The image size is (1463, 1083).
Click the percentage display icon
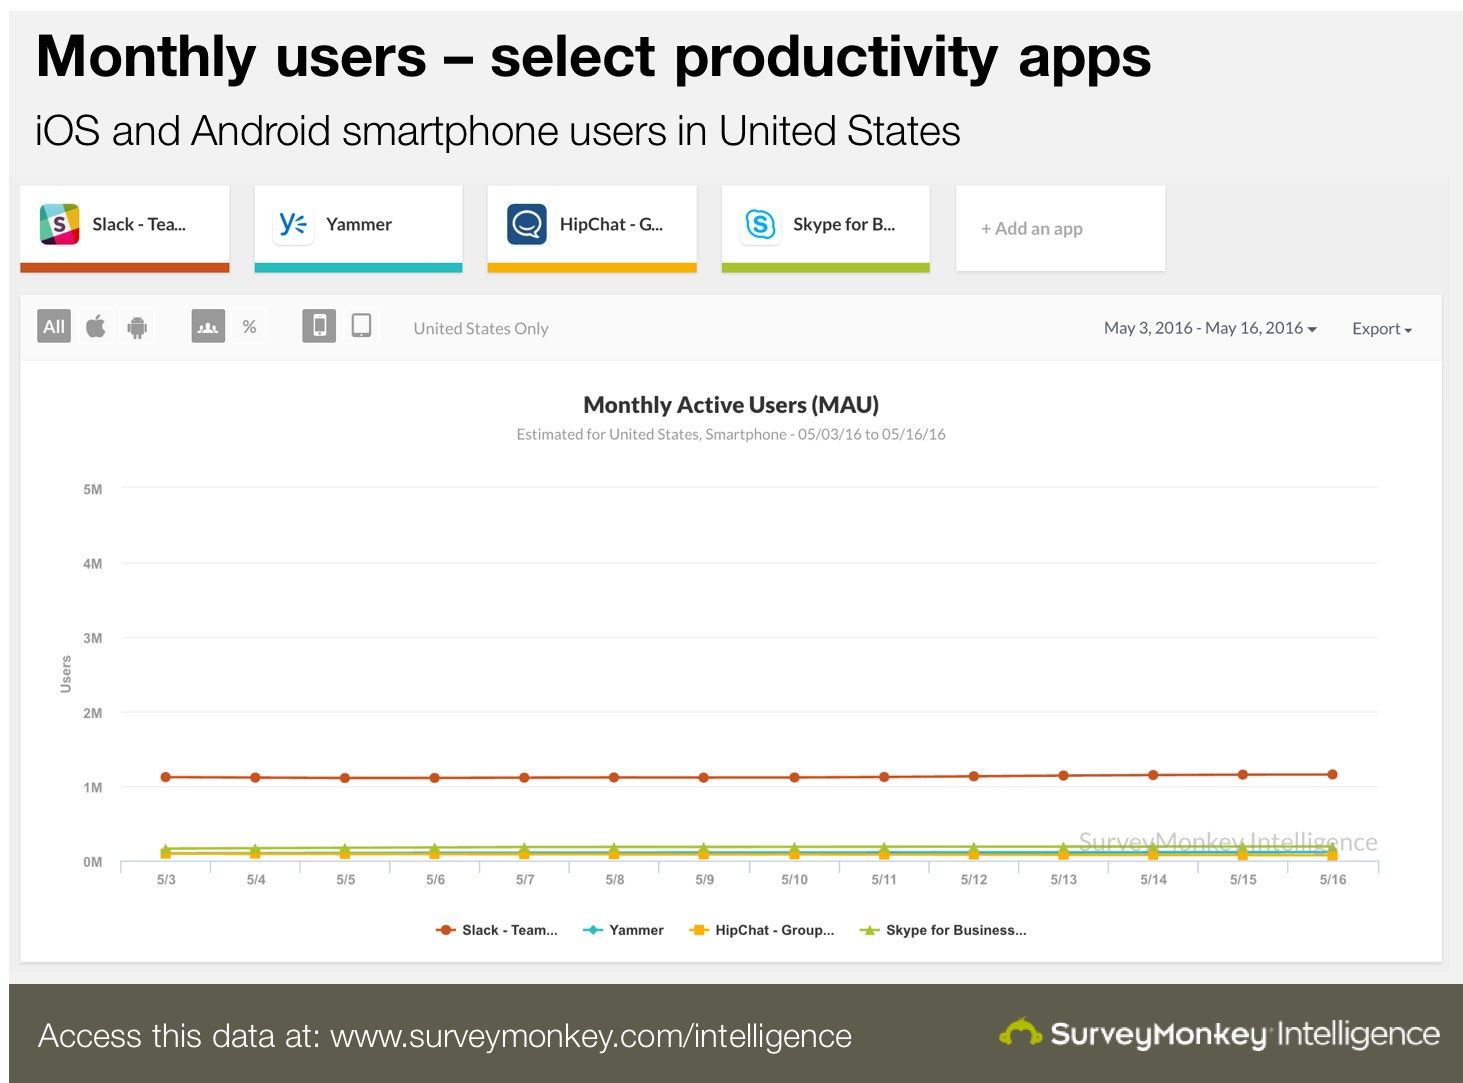(x=250, y=326)
